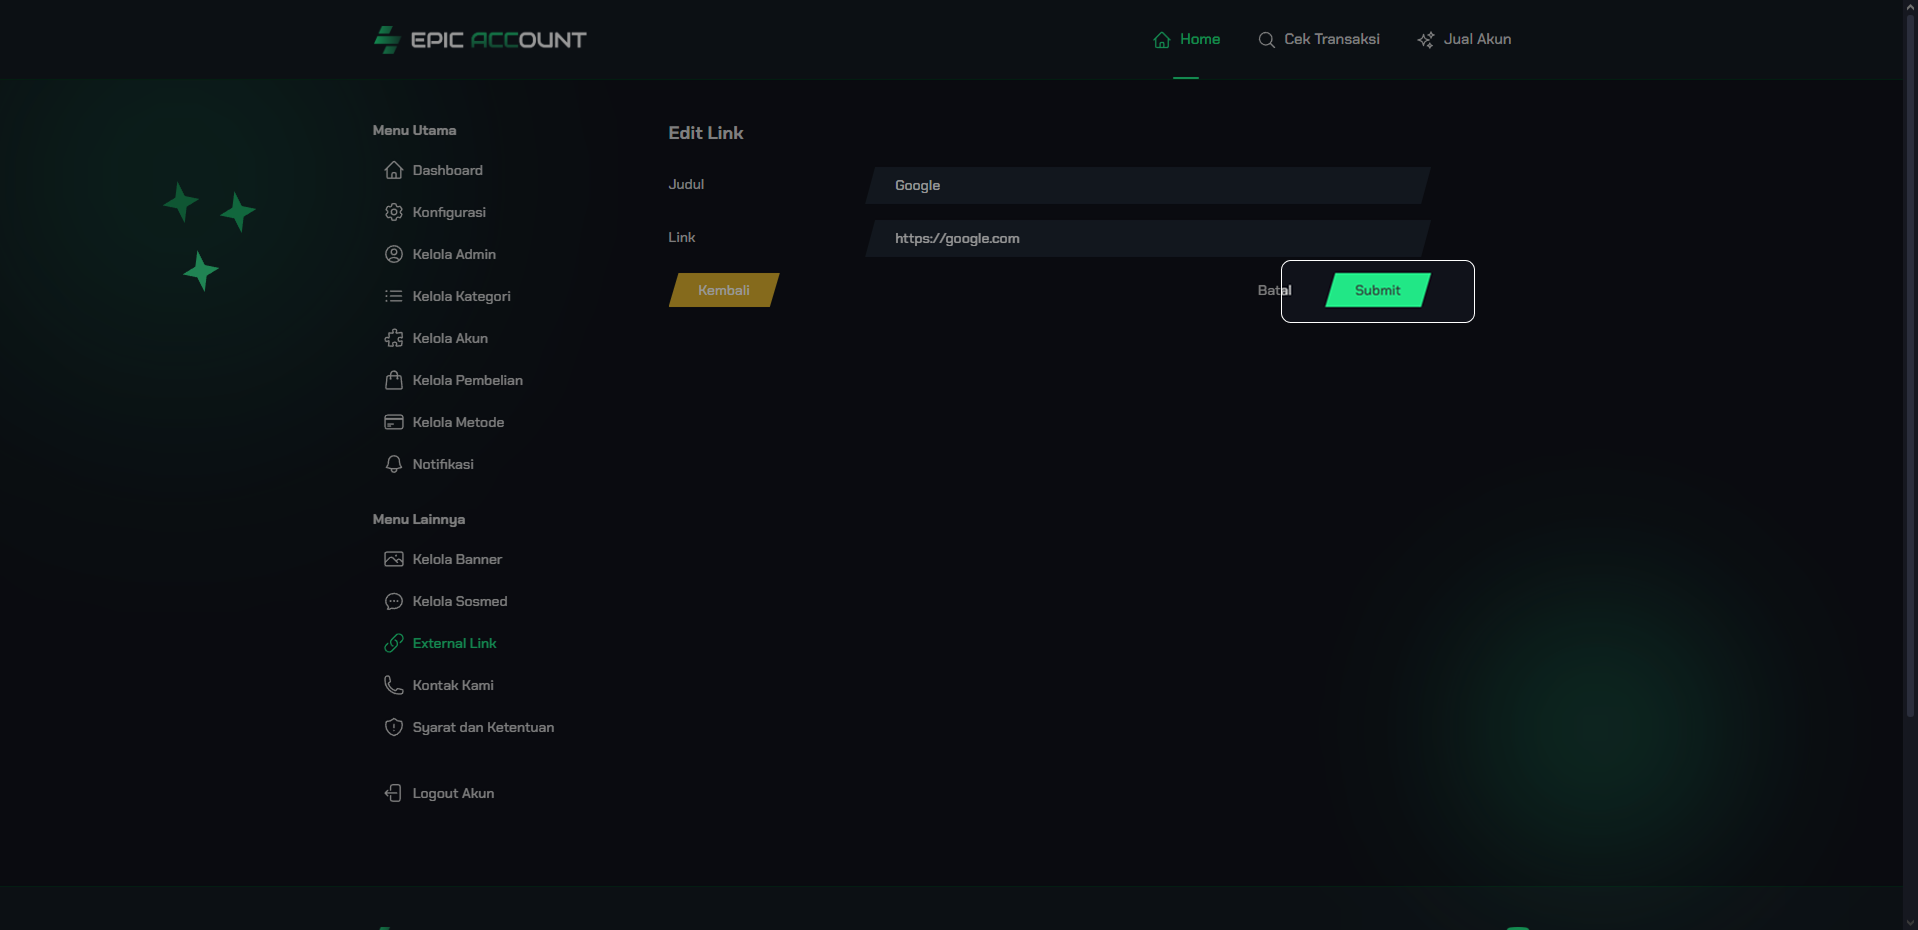Click the Kelola Metode card icon
This screenshot has height=930, width=1918.
pyautogui.click(x=394, y=422)
